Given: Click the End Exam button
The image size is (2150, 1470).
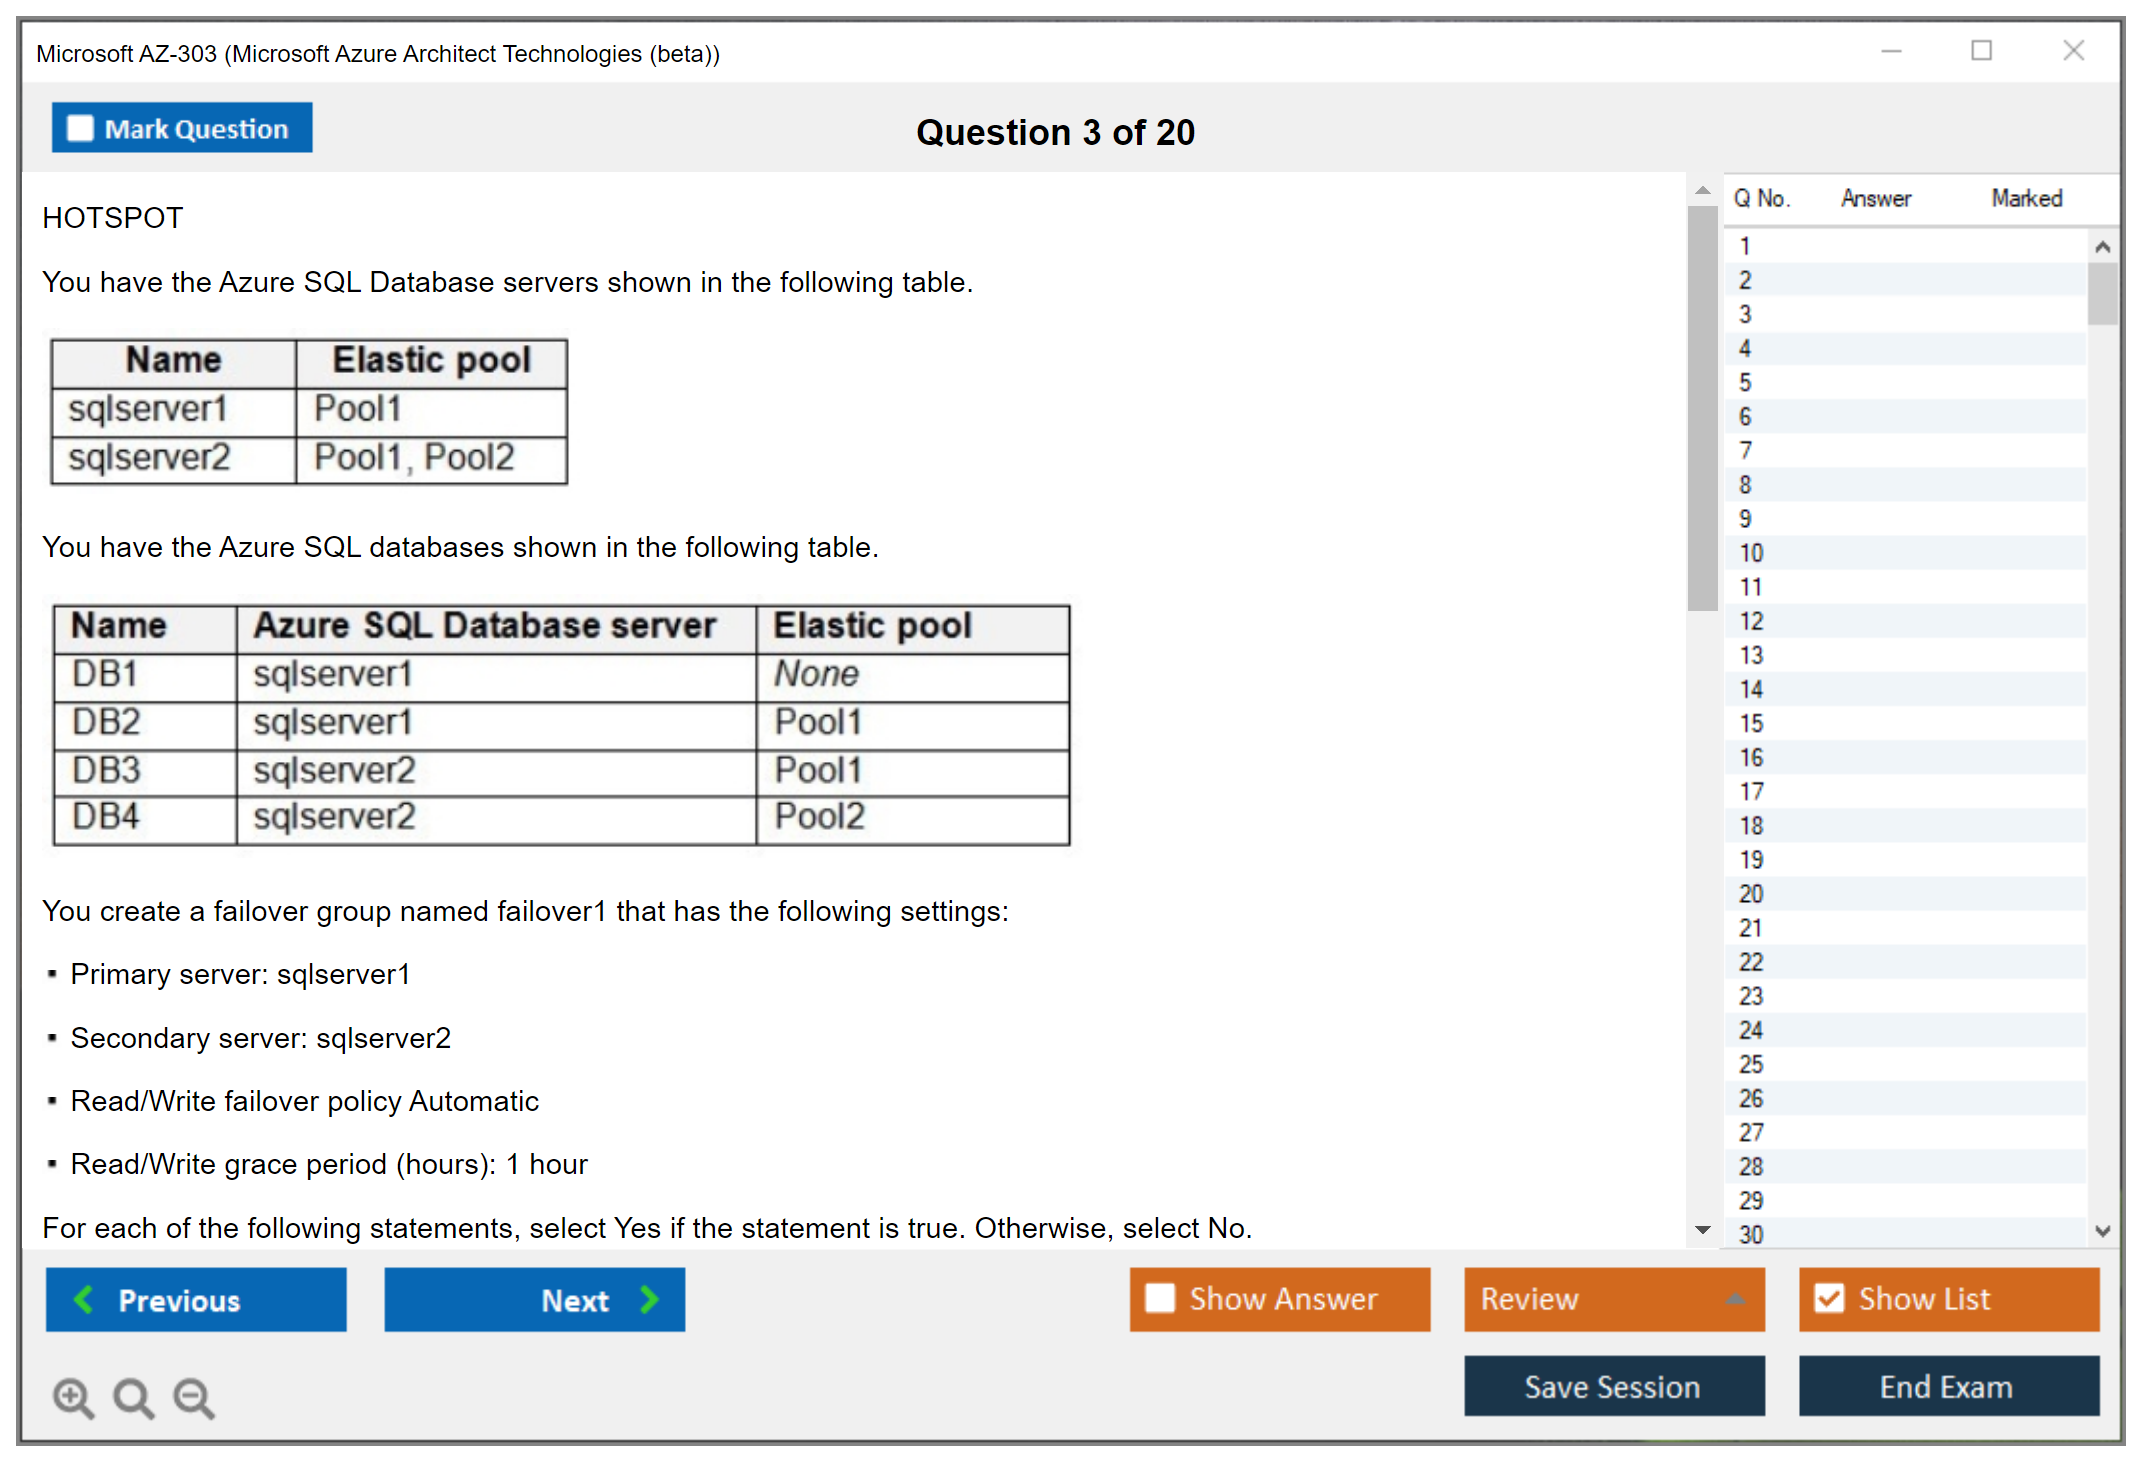Looking at the screenshot, I should coord(1947,1386).
